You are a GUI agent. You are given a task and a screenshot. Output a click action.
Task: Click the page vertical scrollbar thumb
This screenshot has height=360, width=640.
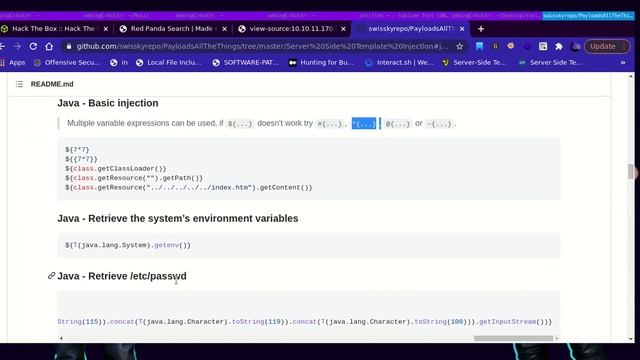(x=631, y=171)
